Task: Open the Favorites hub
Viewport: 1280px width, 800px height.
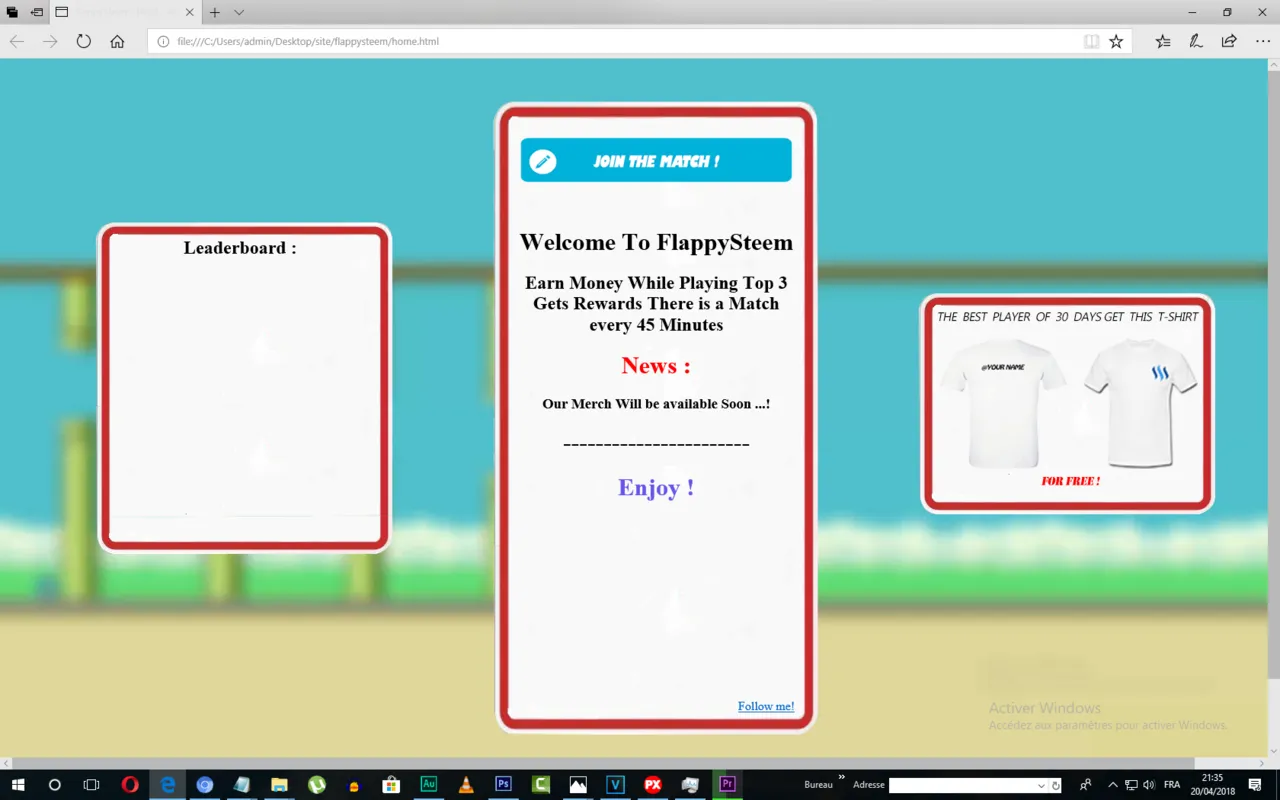Action: click(x=1162, y=42)
